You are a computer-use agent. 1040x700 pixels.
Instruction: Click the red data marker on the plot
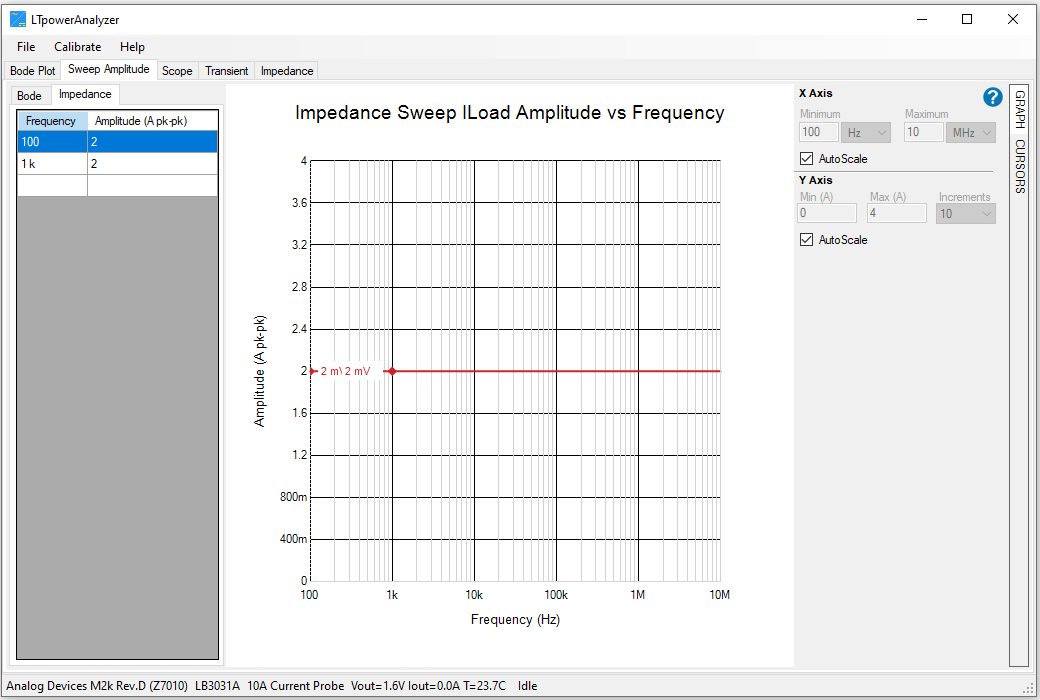tap(392, 371)
